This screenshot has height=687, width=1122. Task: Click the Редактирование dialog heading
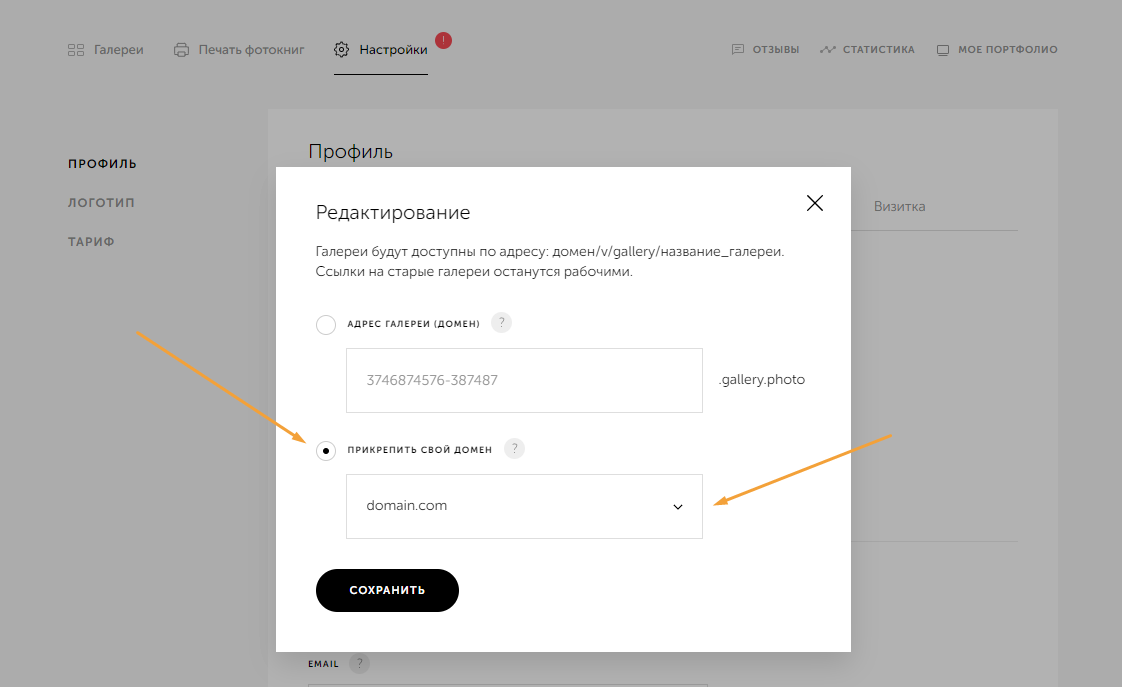coord(393,213)
